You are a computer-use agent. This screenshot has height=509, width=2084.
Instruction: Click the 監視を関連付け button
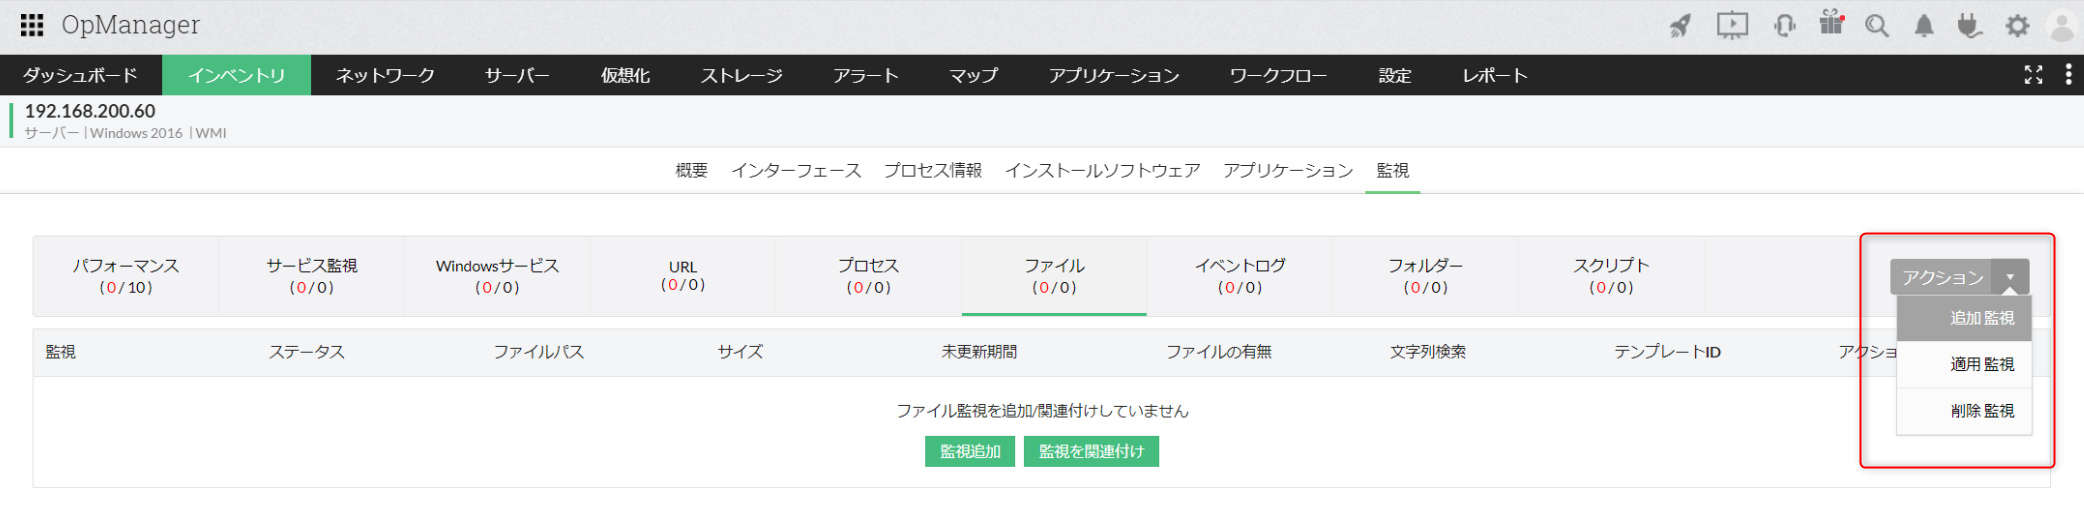coord(1091,452)
